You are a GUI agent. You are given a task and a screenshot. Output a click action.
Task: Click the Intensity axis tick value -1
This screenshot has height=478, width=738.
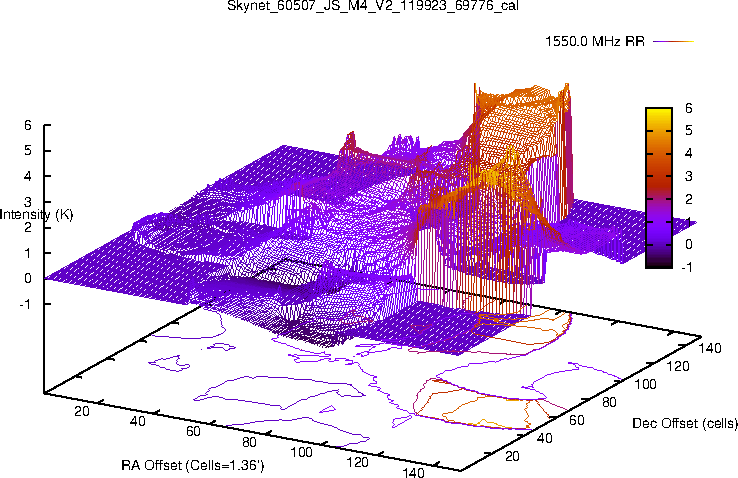pyautogui.click(x=25, y=304)
